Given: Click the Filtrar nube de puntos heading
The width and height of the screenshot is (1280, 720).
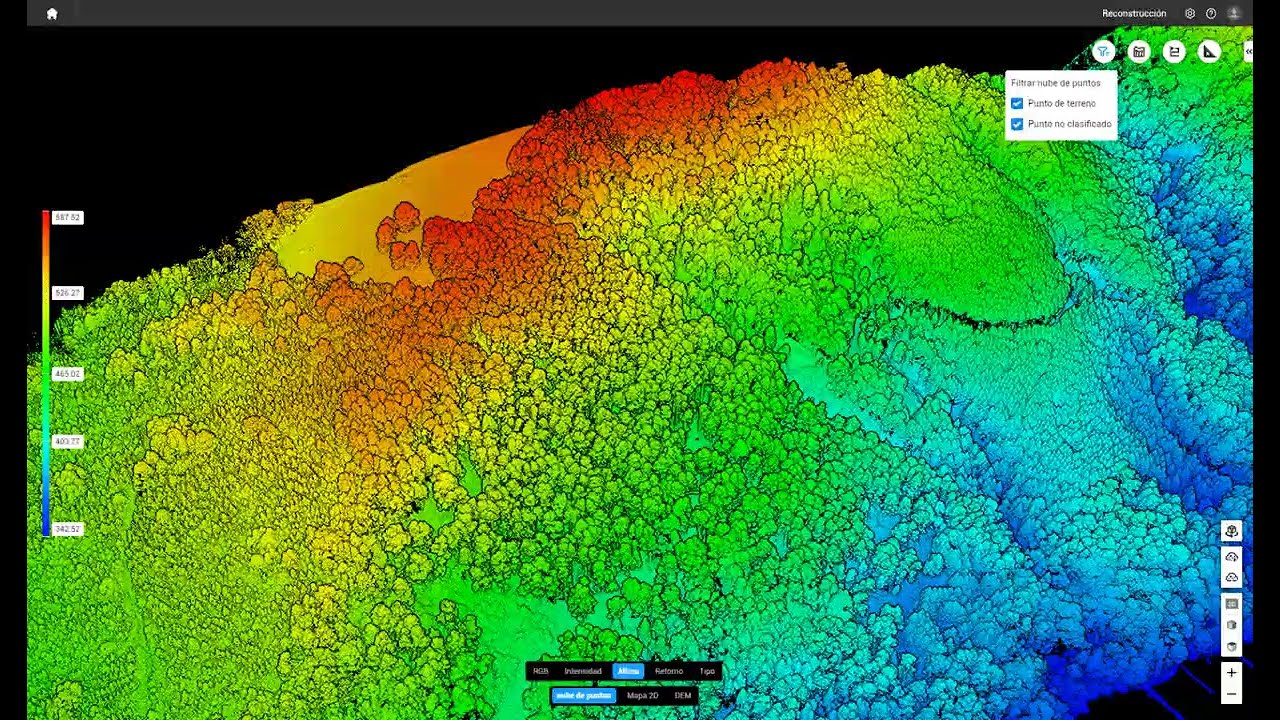Looking at the screenshot, I should coord(1056,83).
